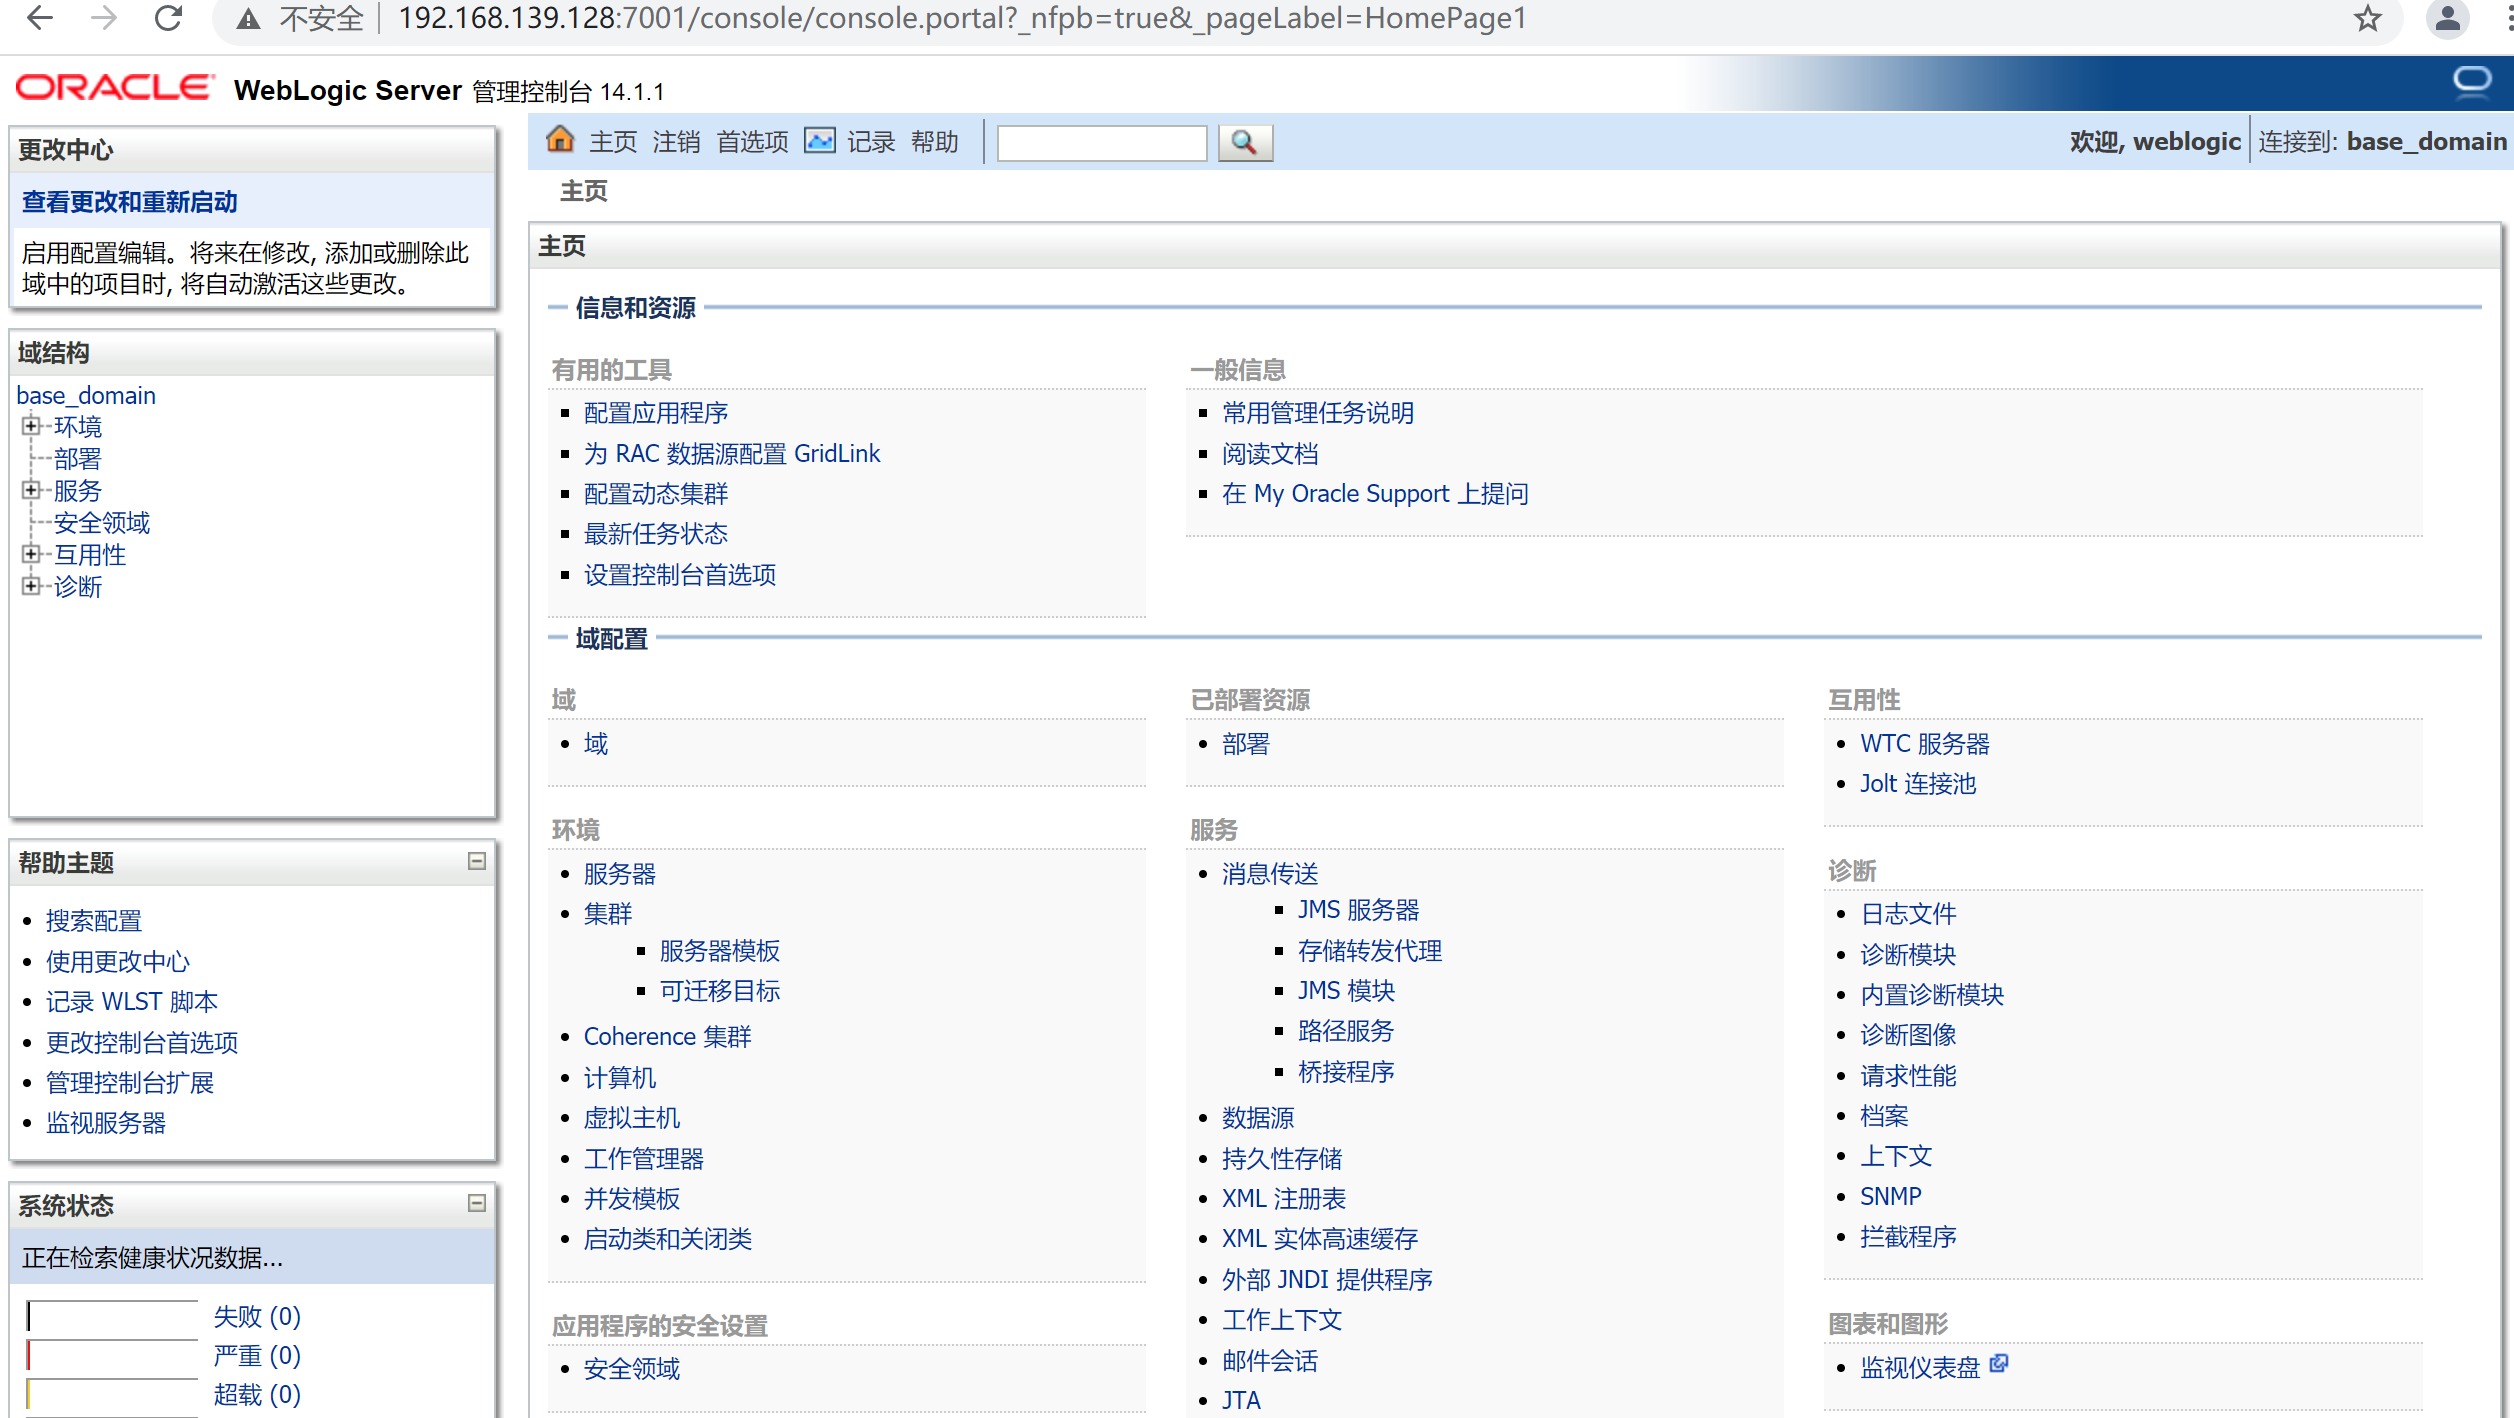Screen dimensions: 2514x1418
Task: Click the browser address bar URL
Action: pos(962,18)
